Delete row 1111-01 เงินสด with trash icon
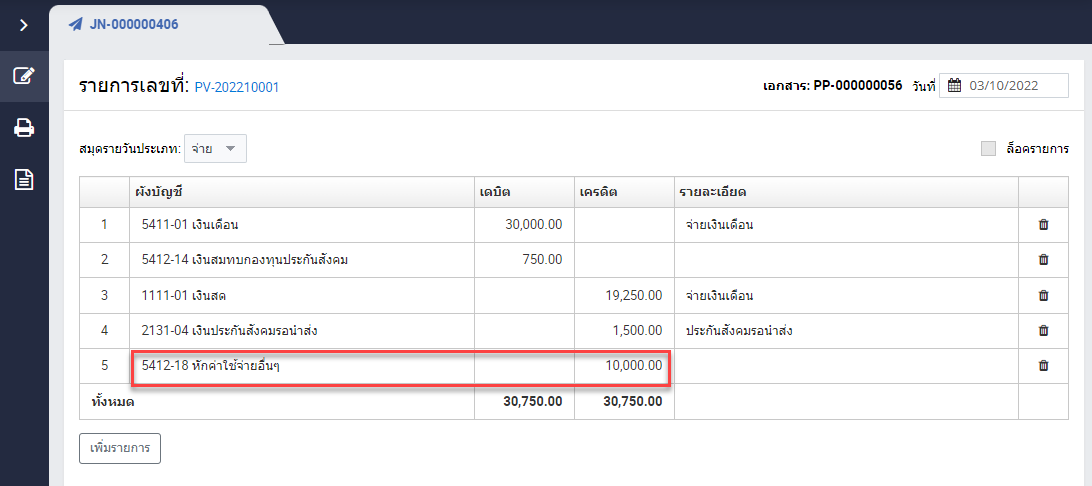Screen dimensions: 1092x486 coord(1043,295)
